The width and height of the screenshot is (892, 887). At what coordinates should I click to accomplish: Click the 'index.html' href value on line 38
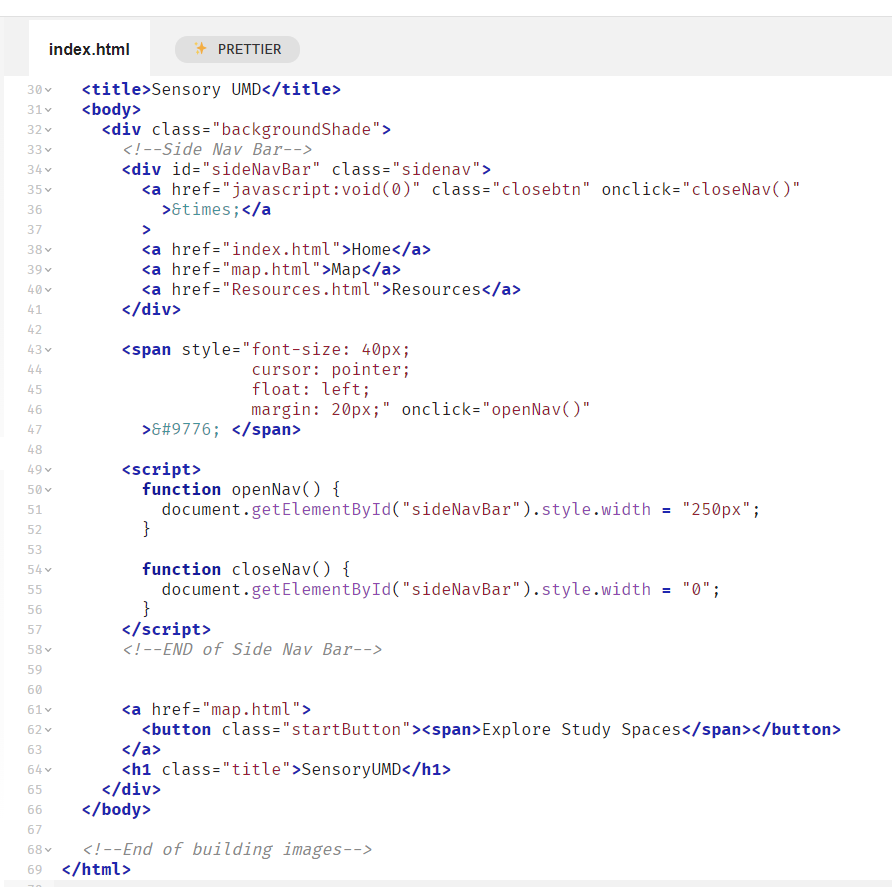(x=282, y=250)
